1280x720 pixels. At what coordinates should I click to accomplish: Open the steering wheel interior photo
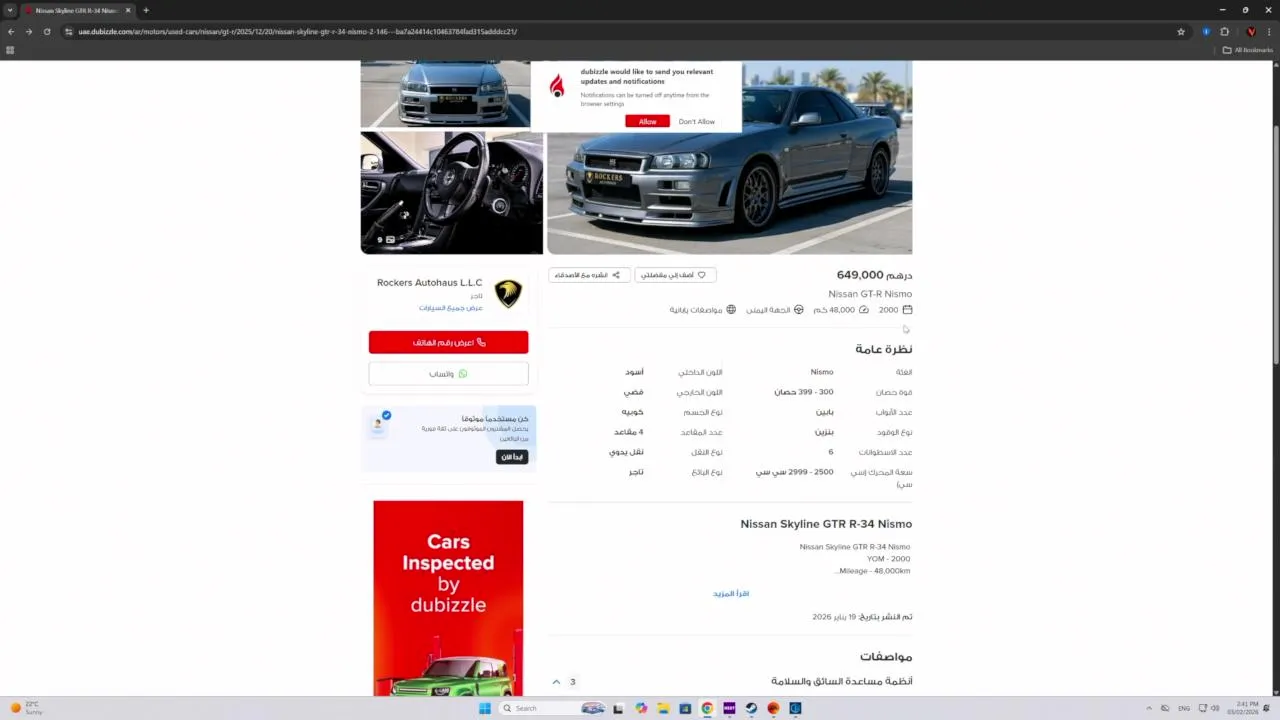click(x=452, y=193)
